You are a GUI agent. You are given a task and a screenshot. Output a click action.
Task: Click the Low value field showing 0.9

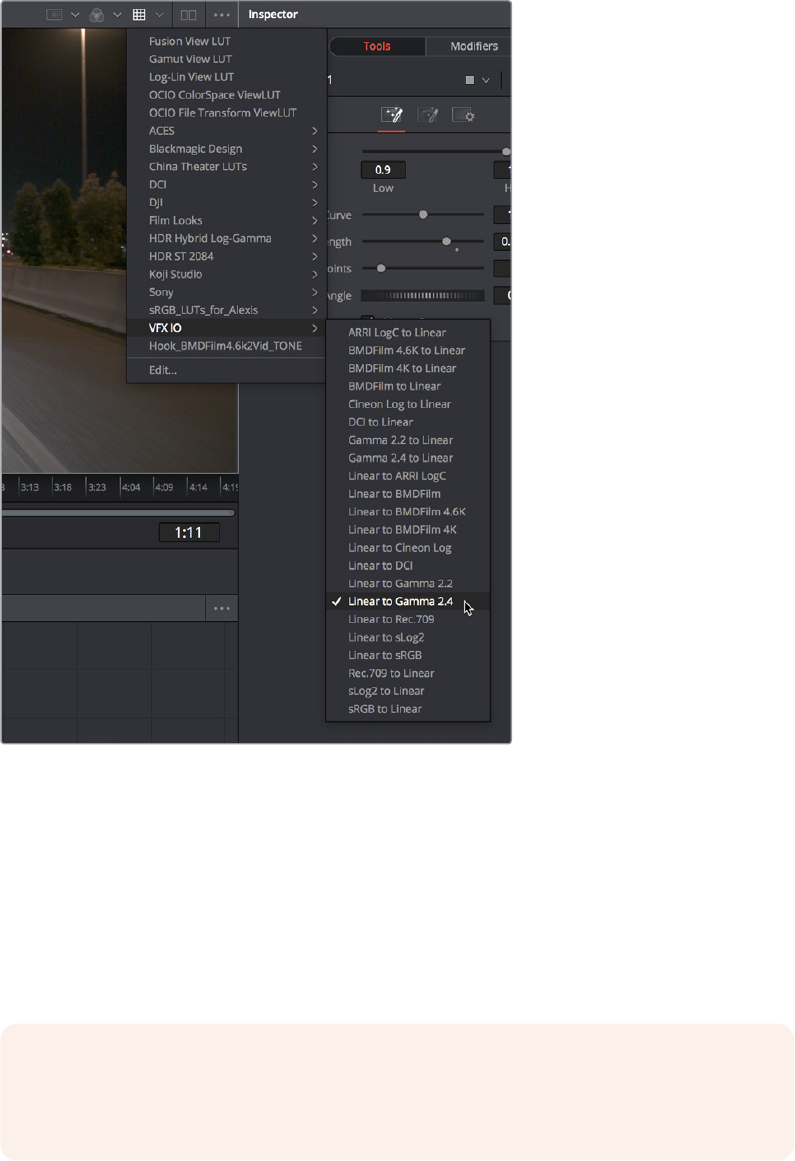(383, 170)
